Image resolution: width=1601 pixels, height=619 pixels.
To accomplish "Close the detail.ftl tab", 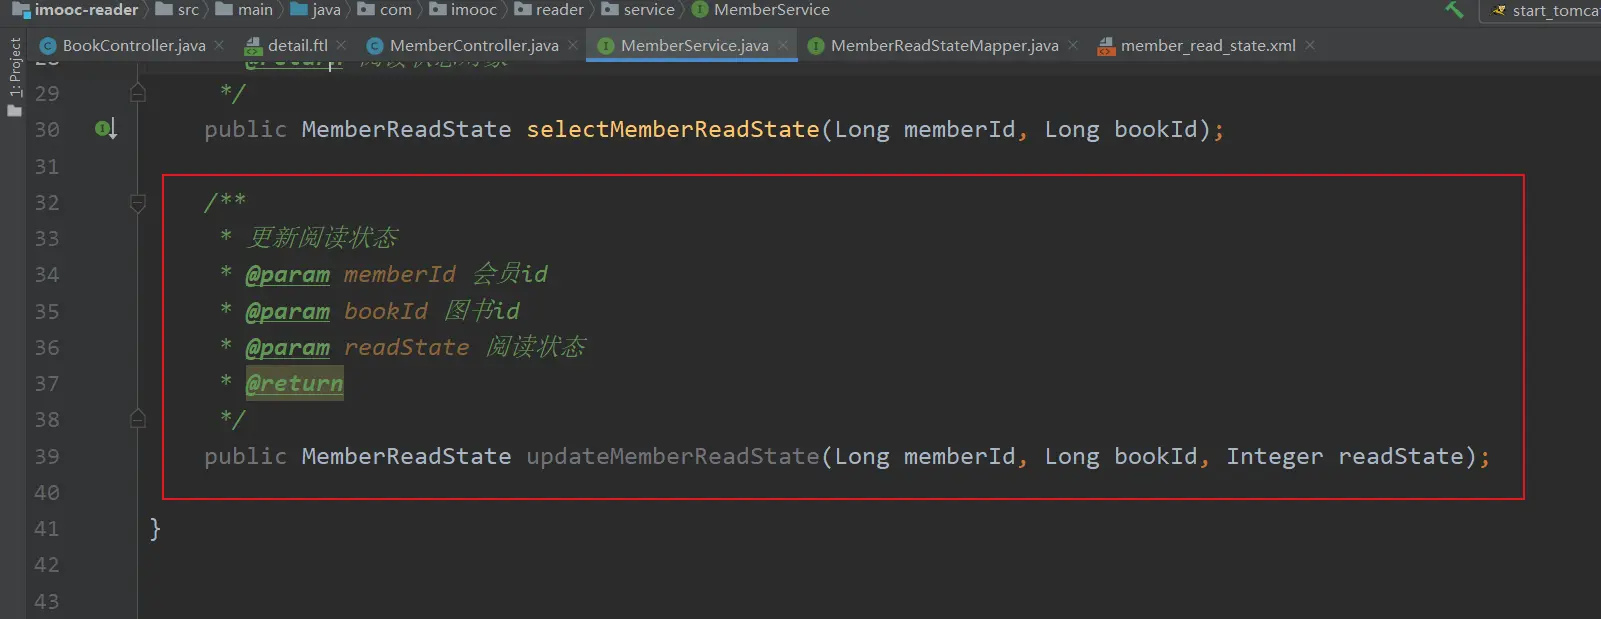I will 342,45.
